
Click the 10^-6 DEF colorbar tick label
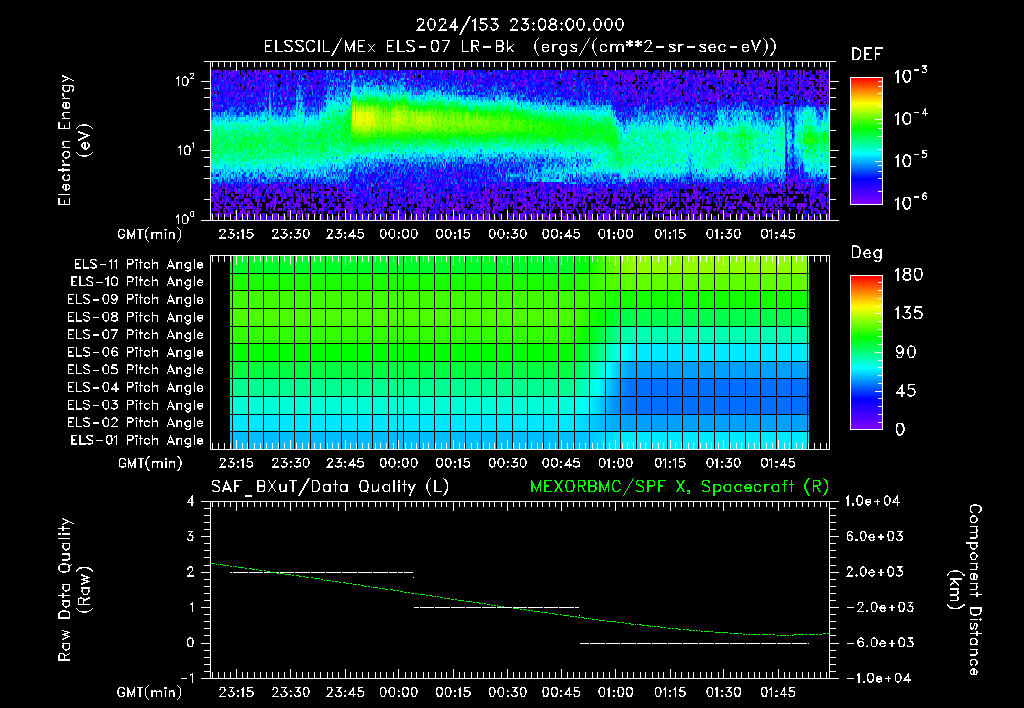point(910,203)
